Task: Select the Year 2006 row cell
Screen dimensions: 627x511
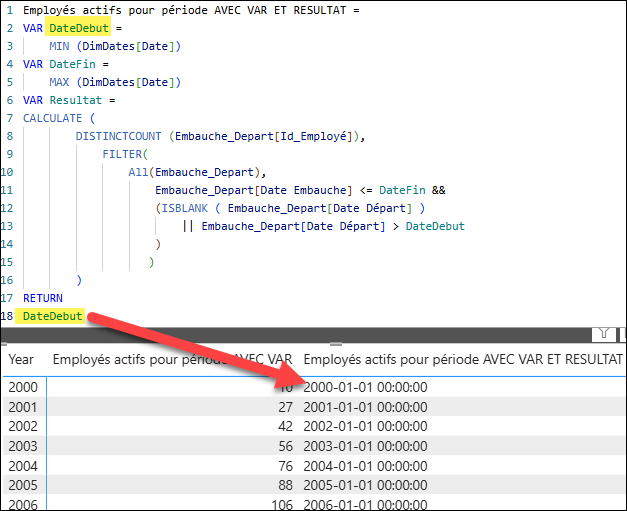Action: tap(21, 504)
